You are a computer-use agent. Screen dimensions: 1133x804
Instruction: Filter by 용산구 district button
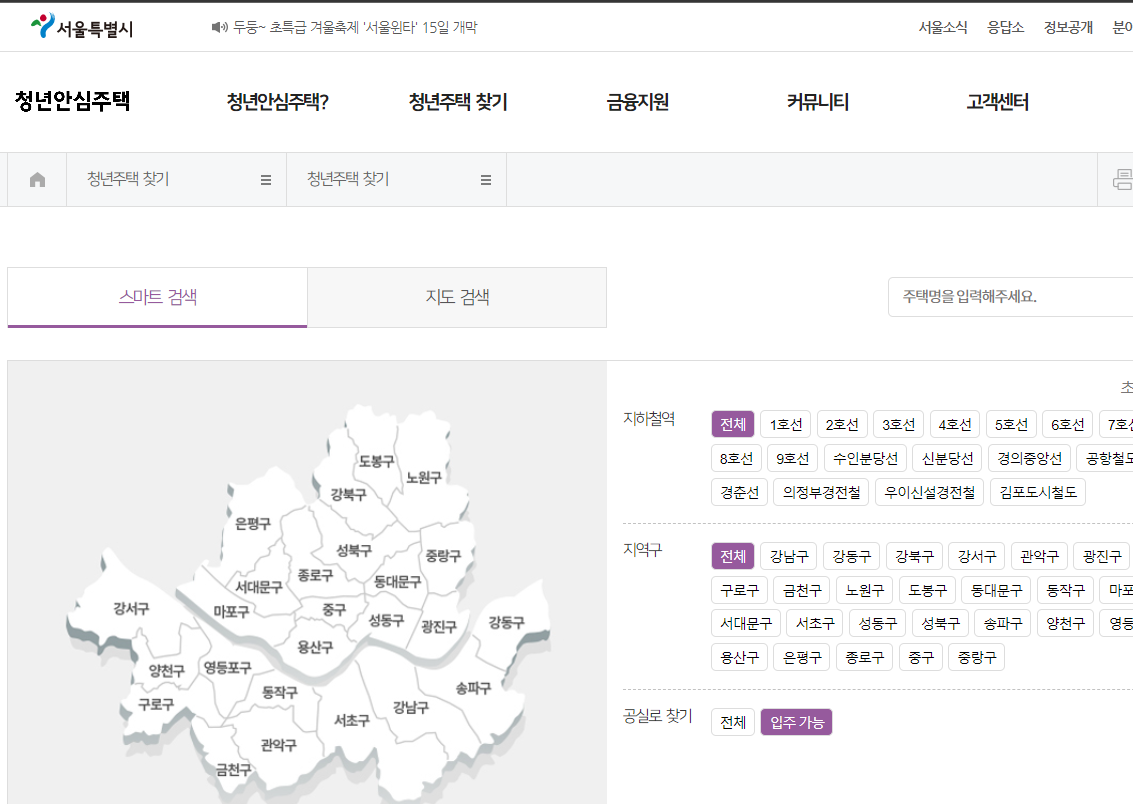tap(739, 657)
